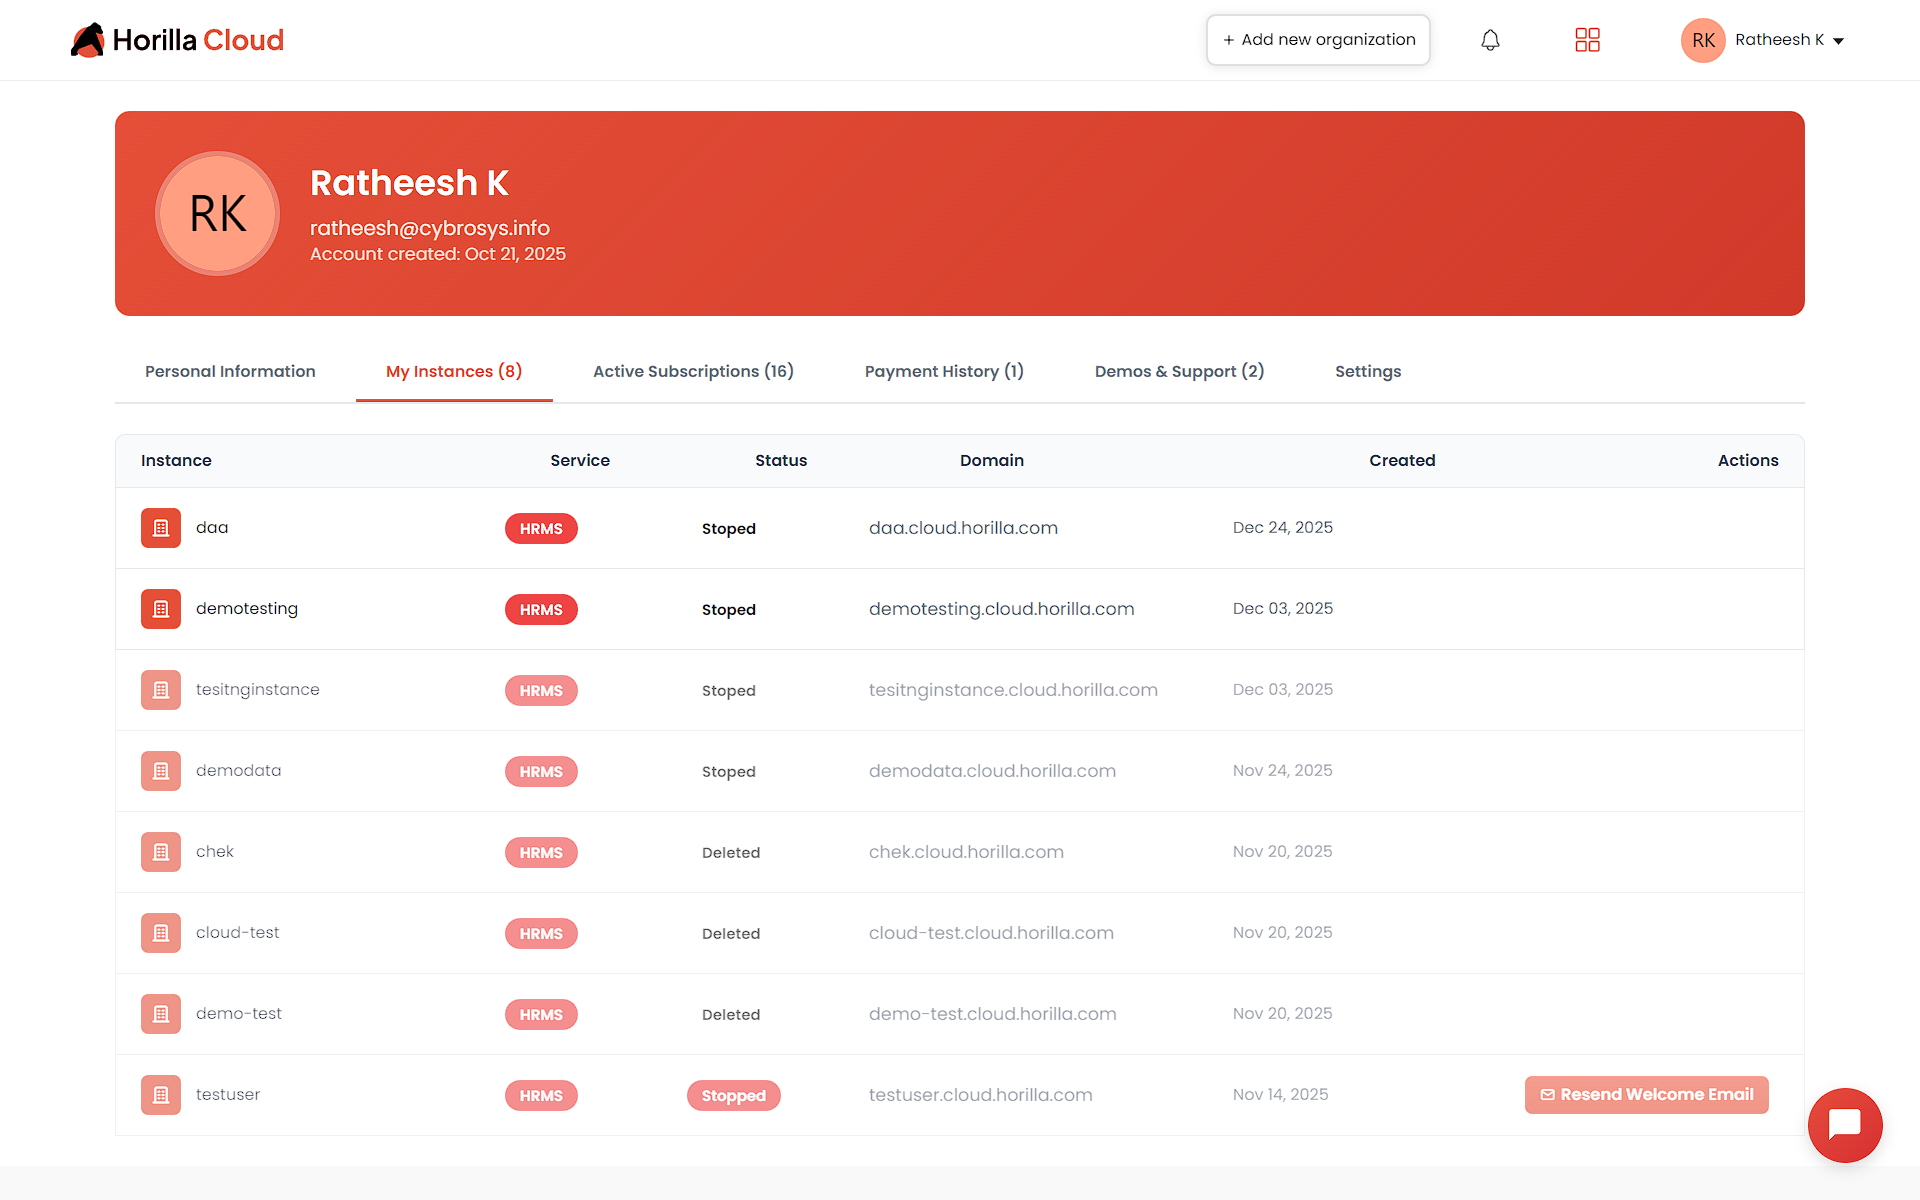
Task: Click the instance icon next to cloud-test
Action: pos(160,932)
